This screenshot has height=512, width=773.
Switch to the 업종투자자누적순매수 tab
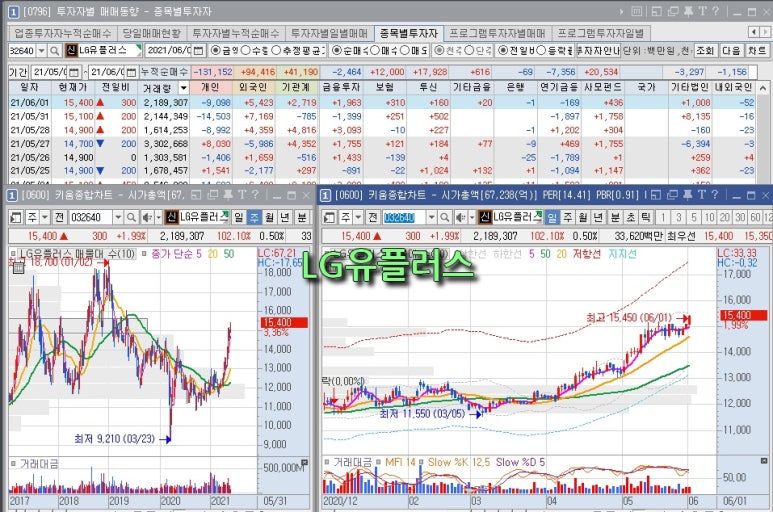coord(63,34)
